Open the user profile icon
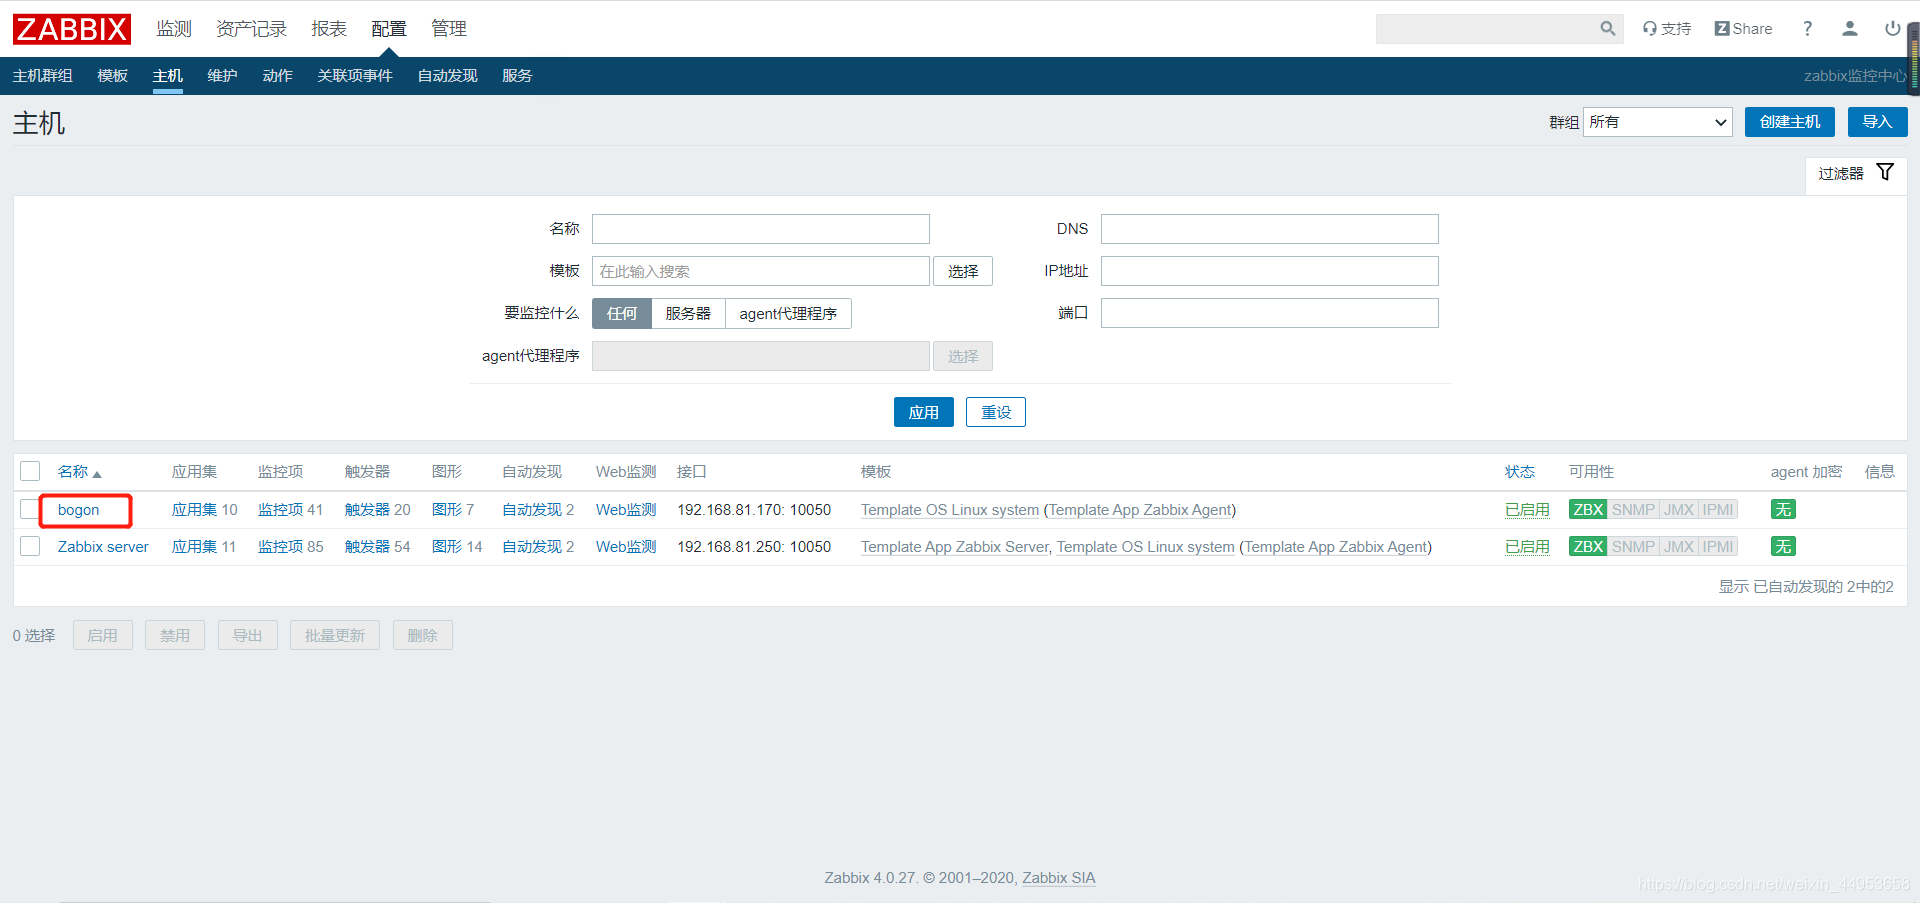The width and height of the screenshot is (1920, 903). (x=1850, y=29)
